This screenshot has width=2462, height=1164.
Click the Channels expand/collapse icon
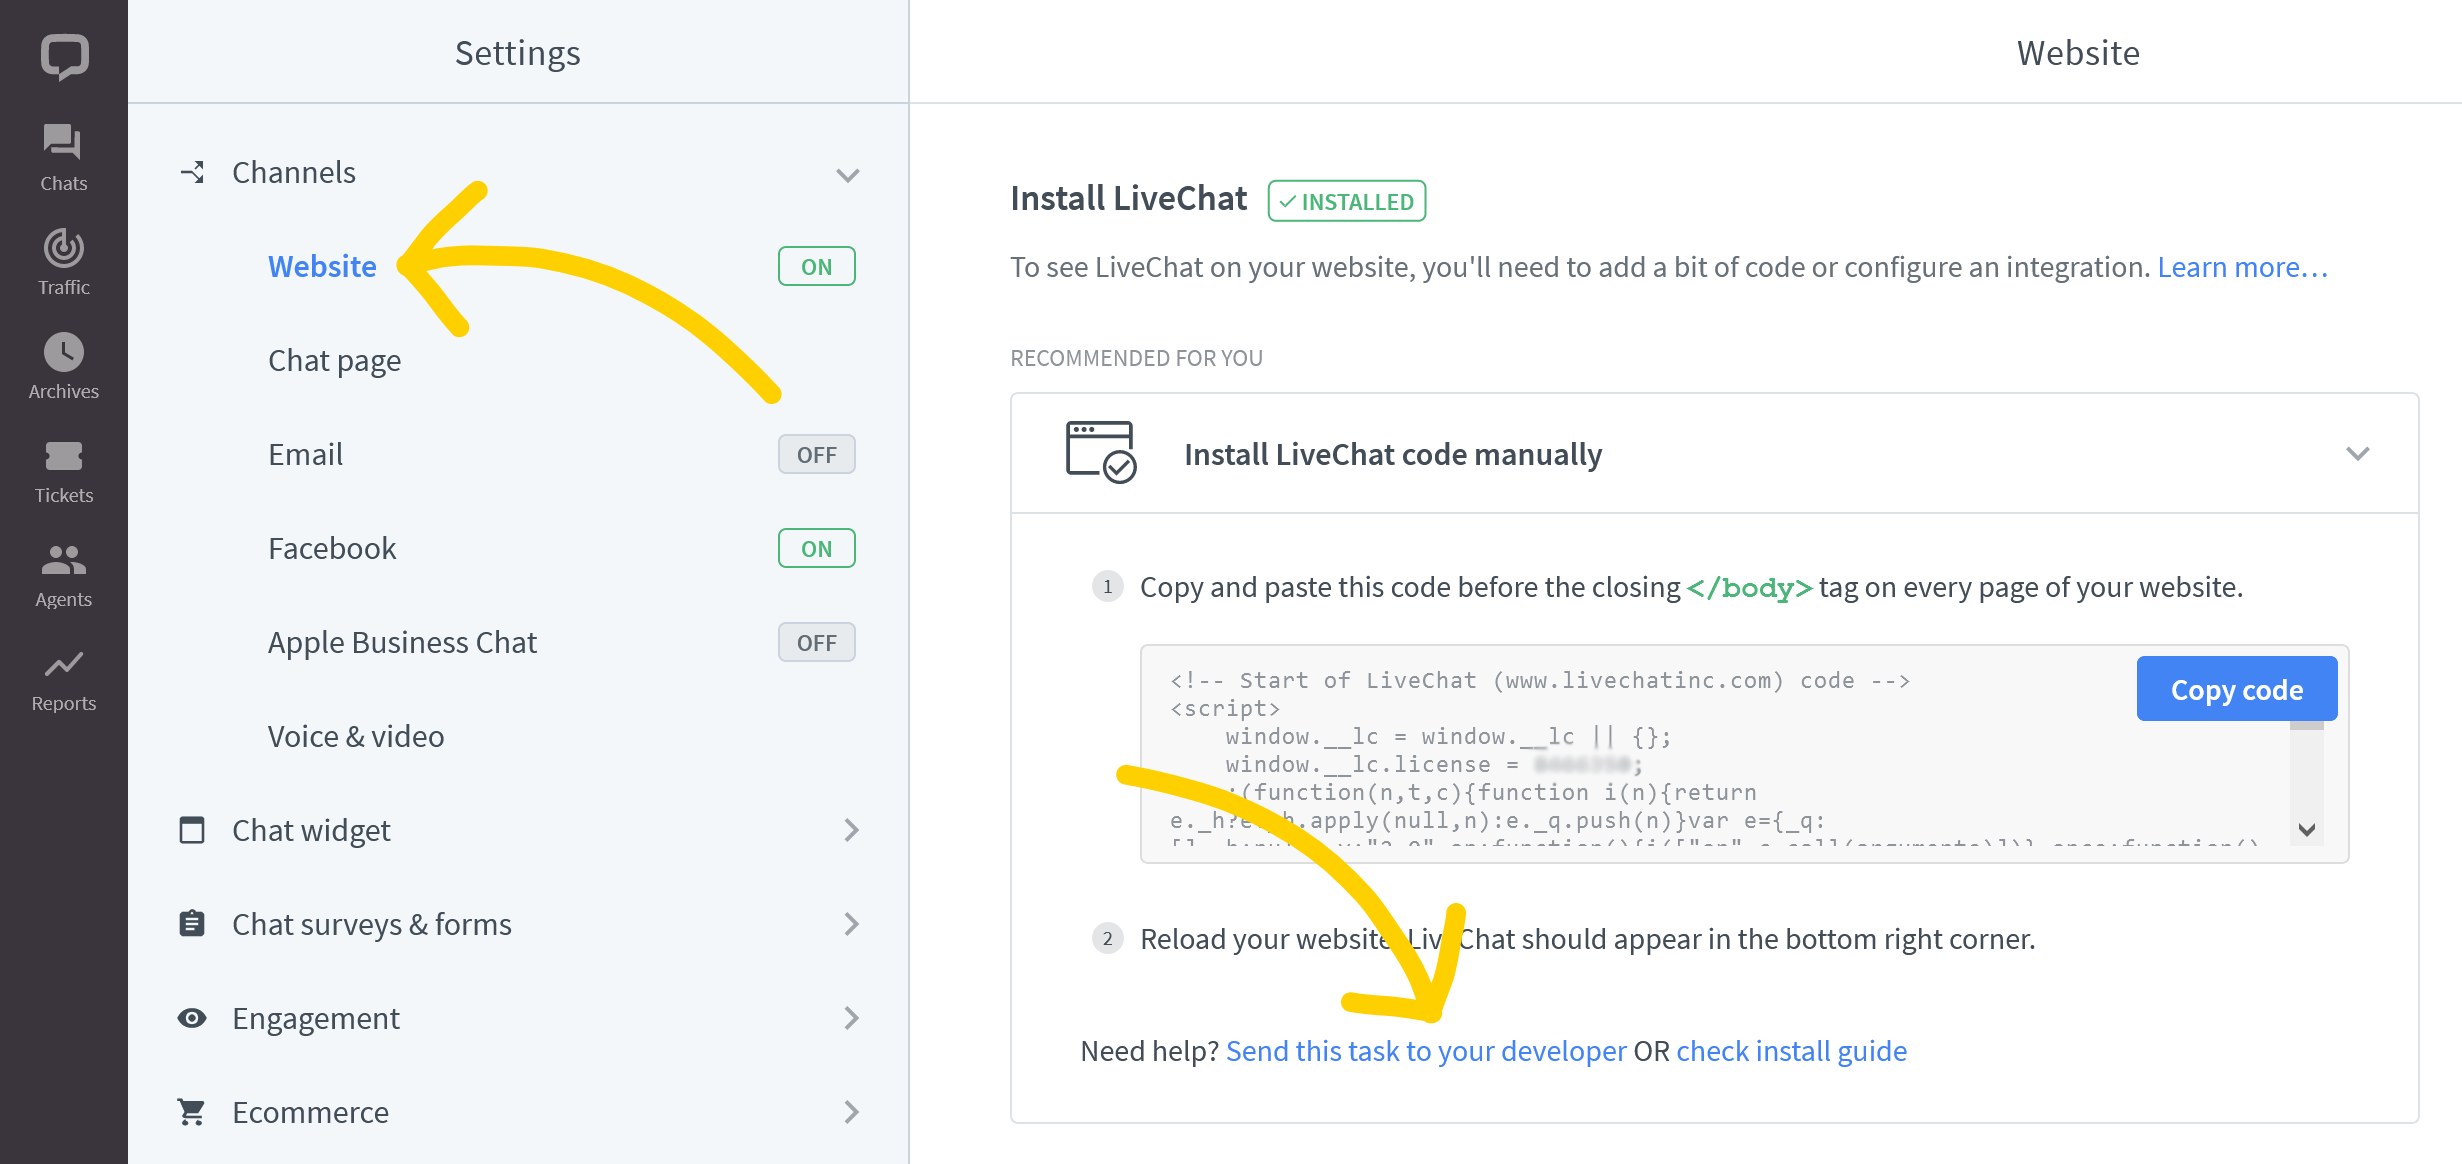point(848,174)
